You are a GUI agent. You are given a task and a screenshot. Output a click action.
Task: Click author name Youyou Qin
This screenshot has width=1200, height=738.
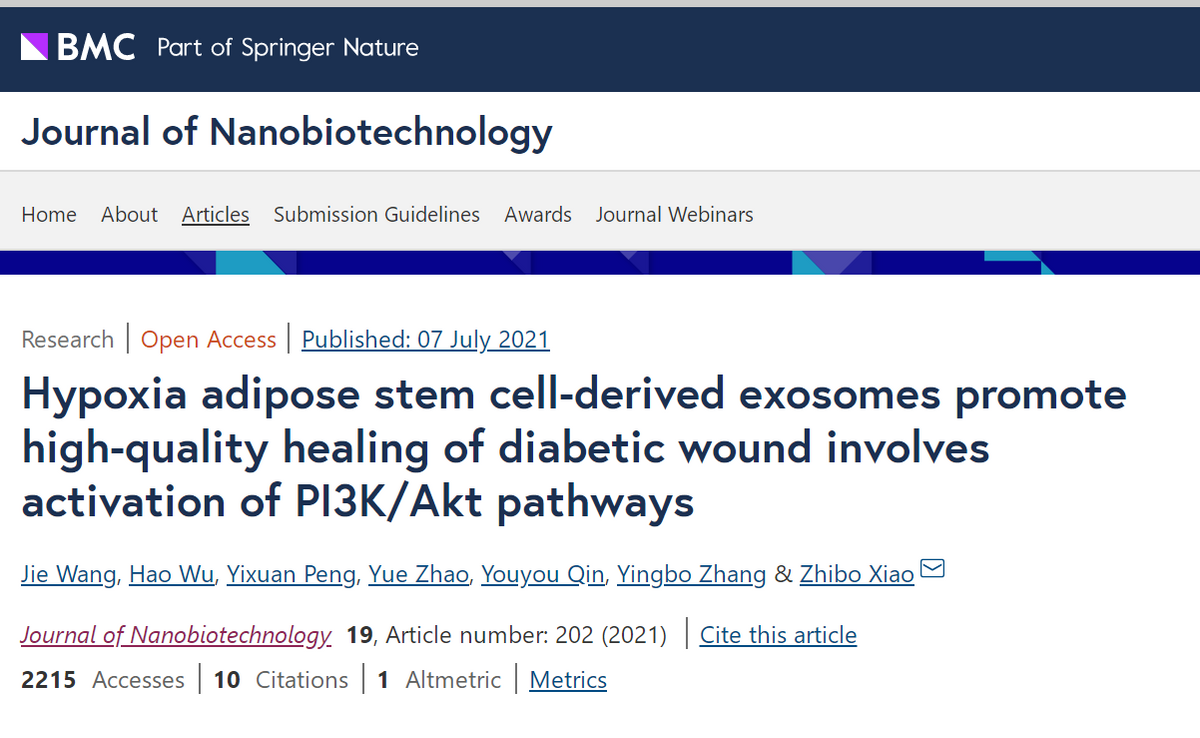542,575
